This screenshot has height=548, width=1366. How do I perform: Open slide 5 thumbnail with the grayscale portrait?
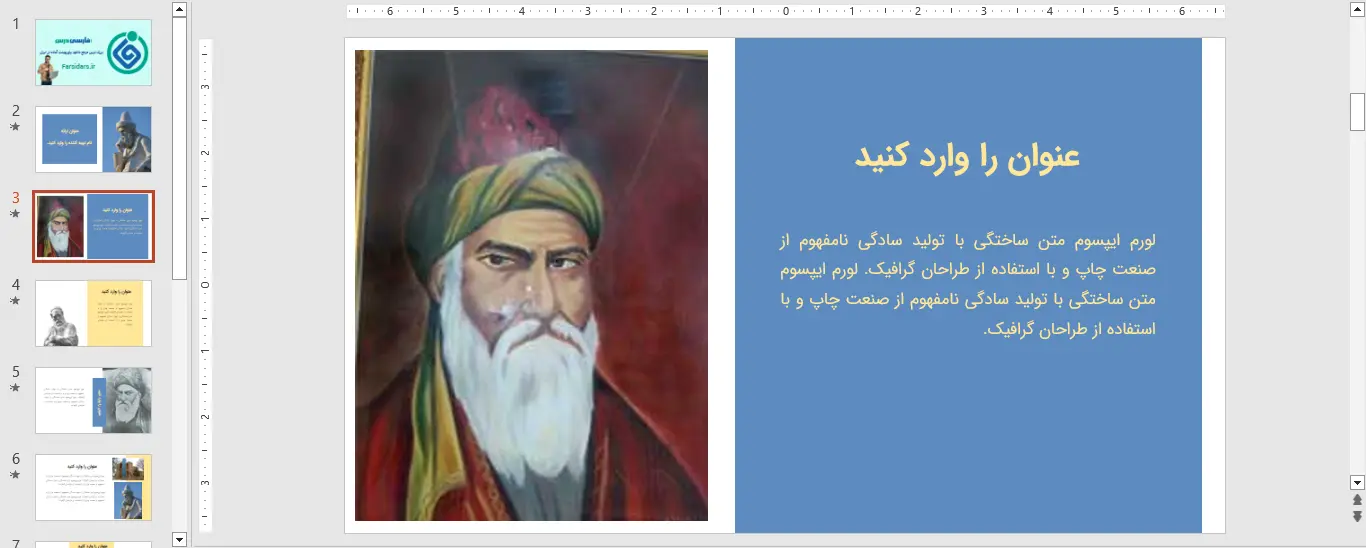(x=94, y=400)
